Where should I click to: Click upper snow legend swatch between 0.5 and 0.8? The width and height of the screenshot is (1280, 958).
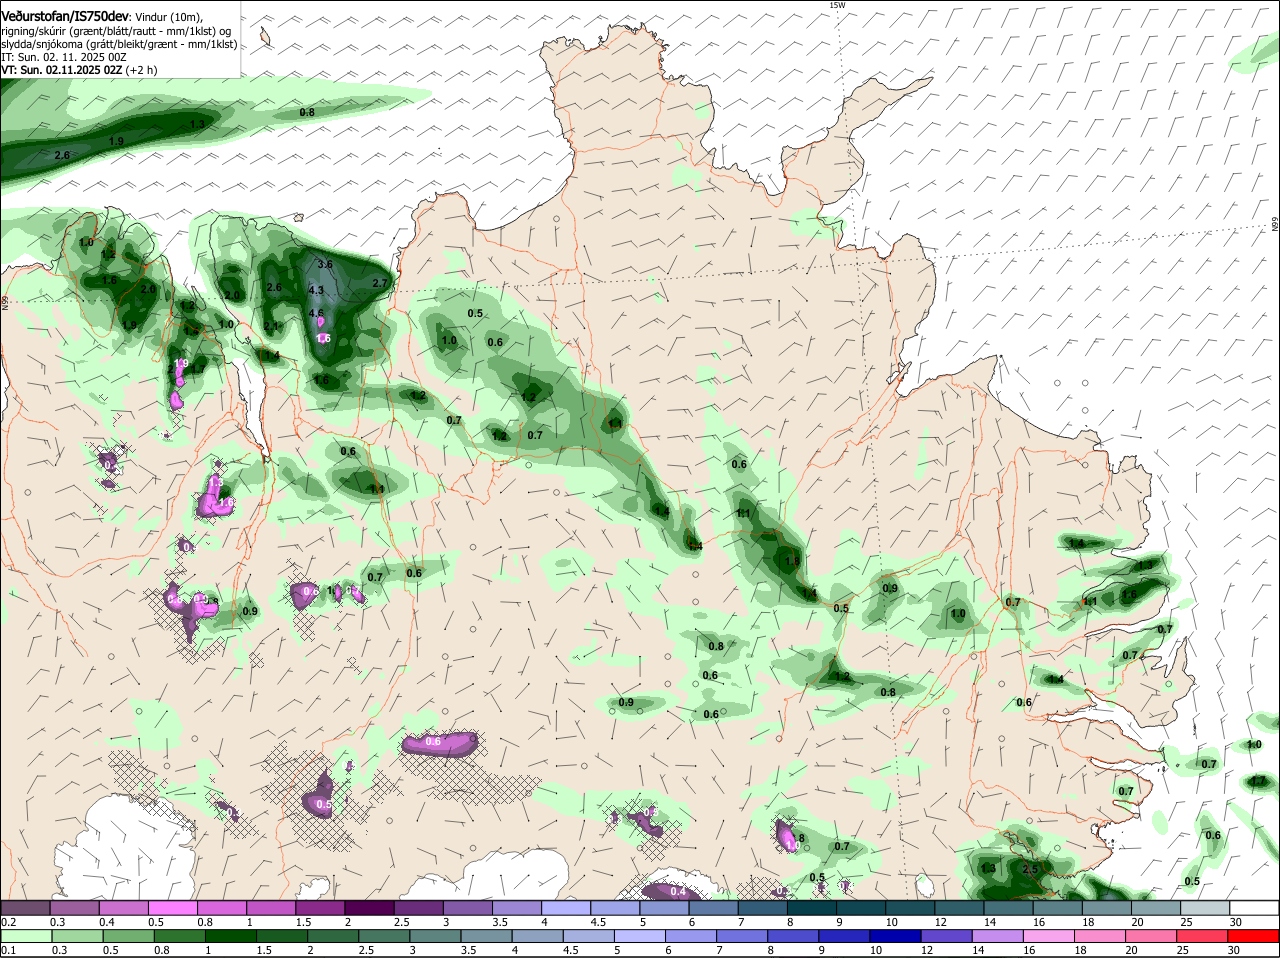pyautogui.click(x=172, y=907)
